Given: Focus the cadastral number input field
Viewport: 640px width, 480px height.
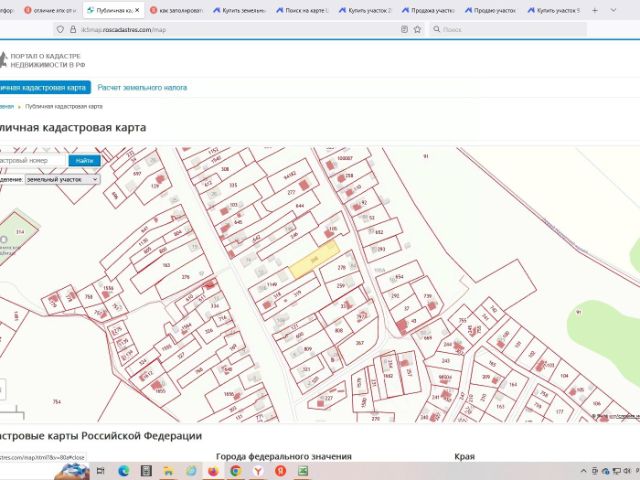Looking at the screenshot, I should pos(33,160).
